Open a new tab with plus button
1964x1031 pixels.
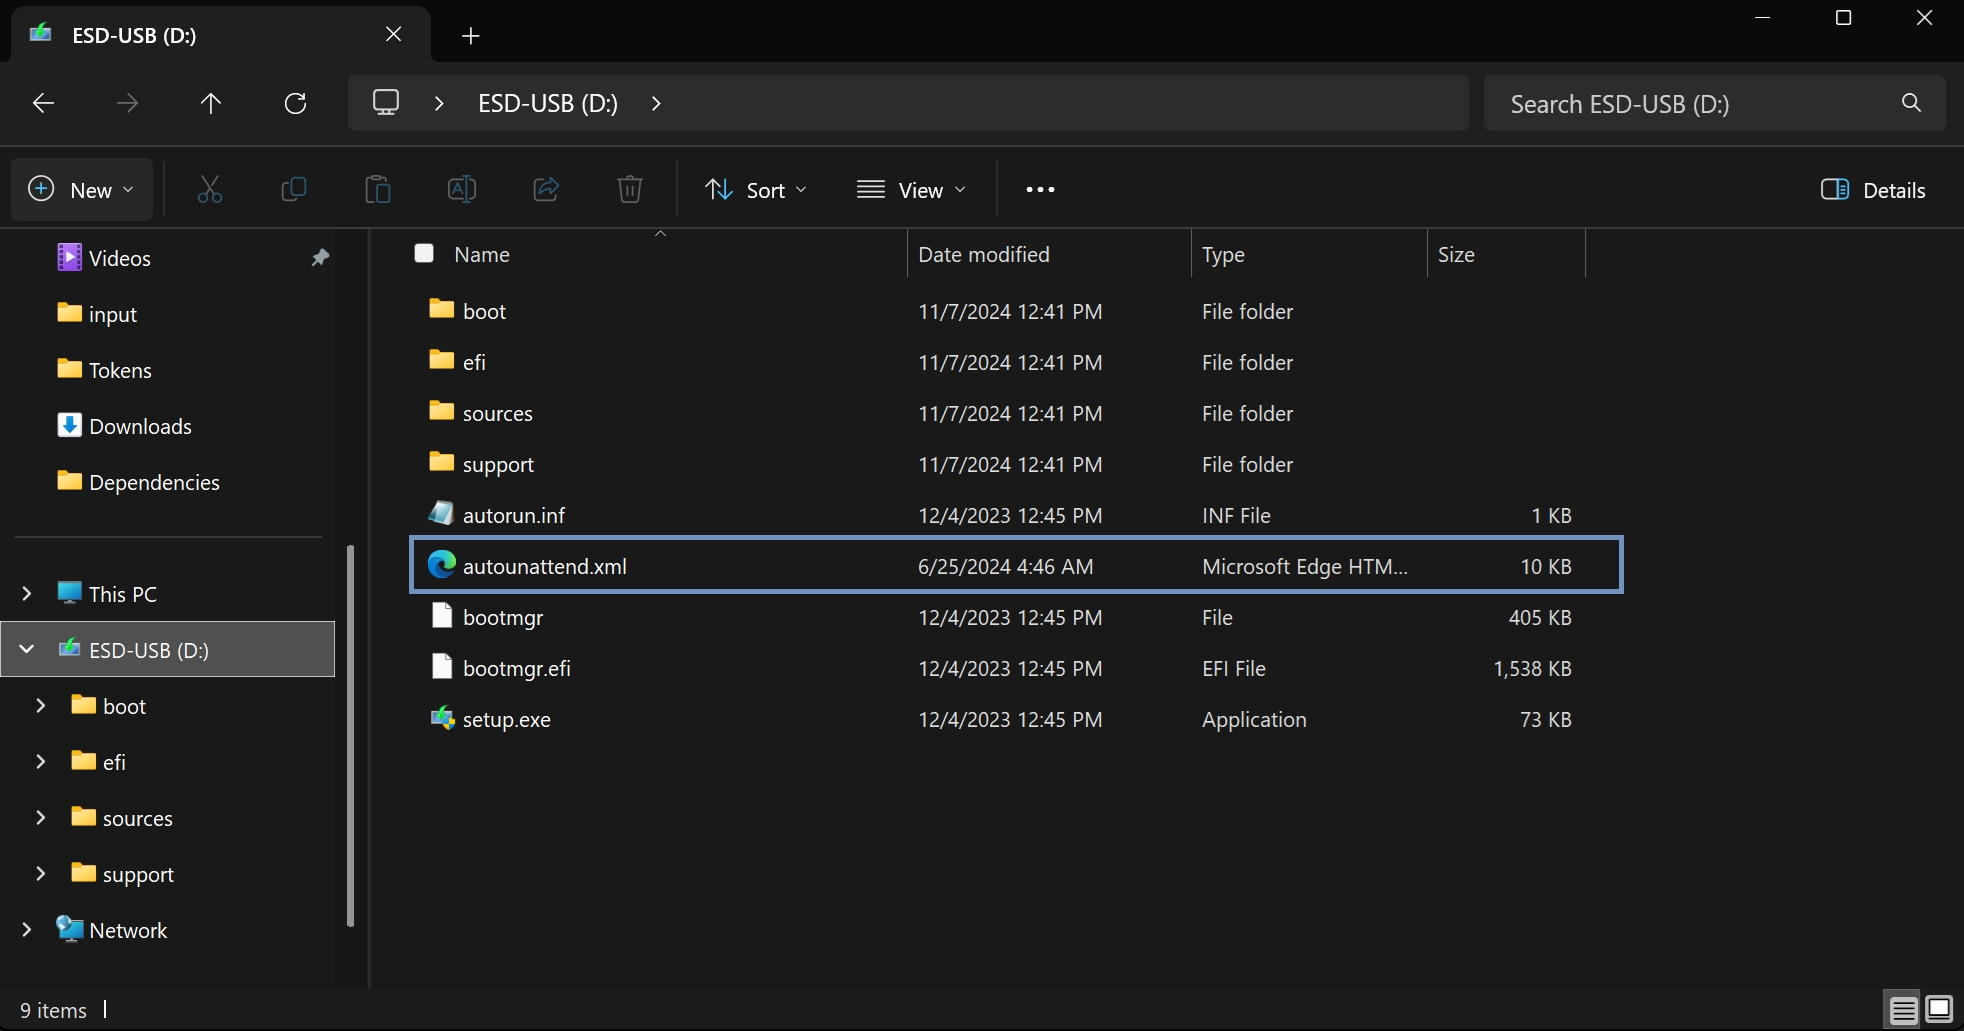471,36
